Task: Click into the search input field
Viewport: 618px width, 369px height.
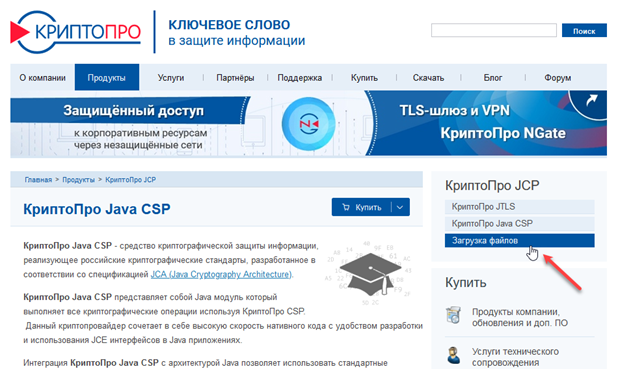Action: point(493,30)
